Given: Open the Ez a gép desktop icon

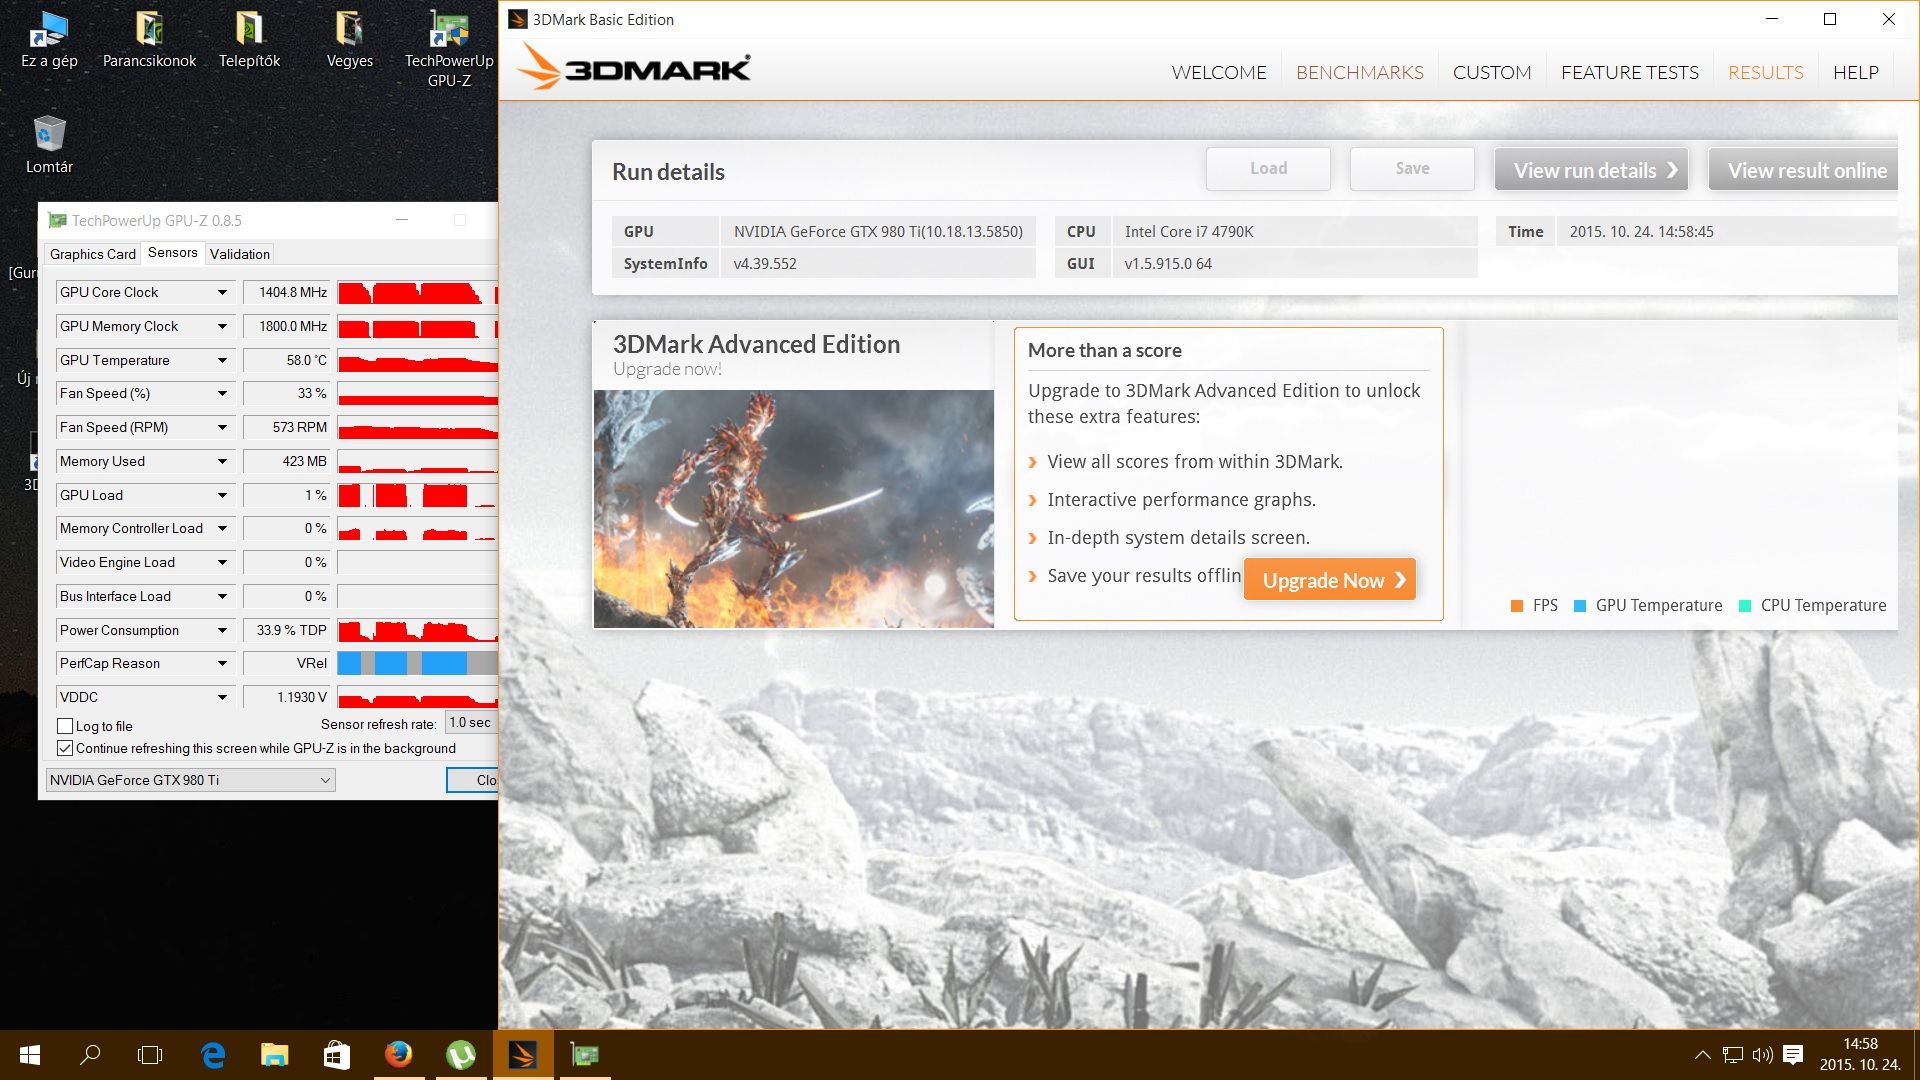Looking at the screenshot, I should tap(49, 40).
